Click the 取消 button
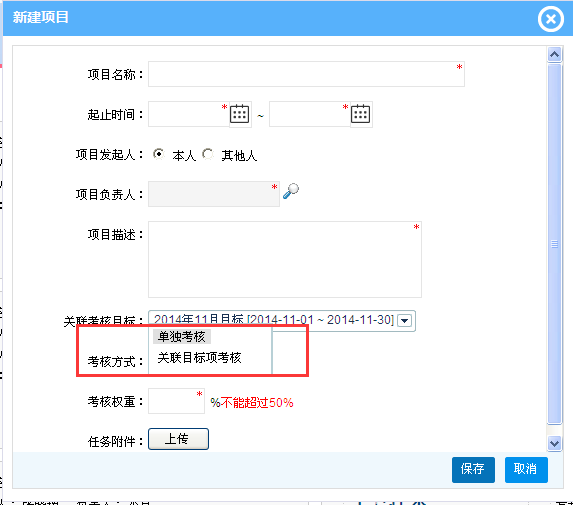 point(526,470)
